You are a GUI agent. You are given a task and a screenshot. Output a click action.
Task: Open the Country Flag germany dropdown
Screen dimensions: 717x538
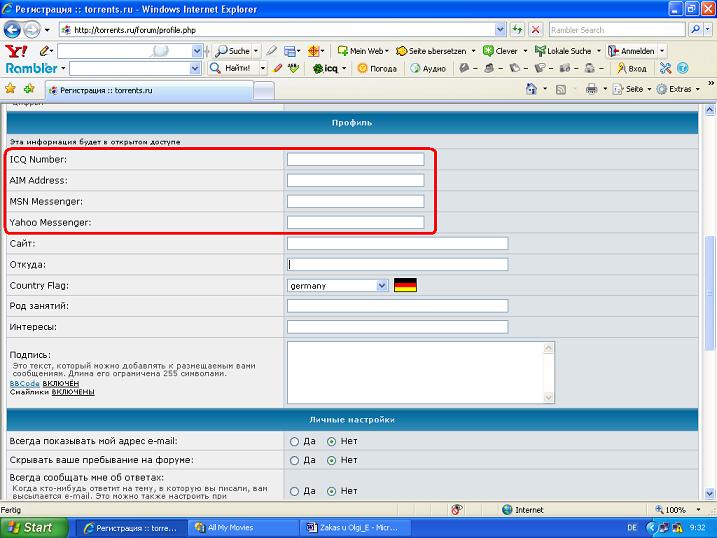382,286
